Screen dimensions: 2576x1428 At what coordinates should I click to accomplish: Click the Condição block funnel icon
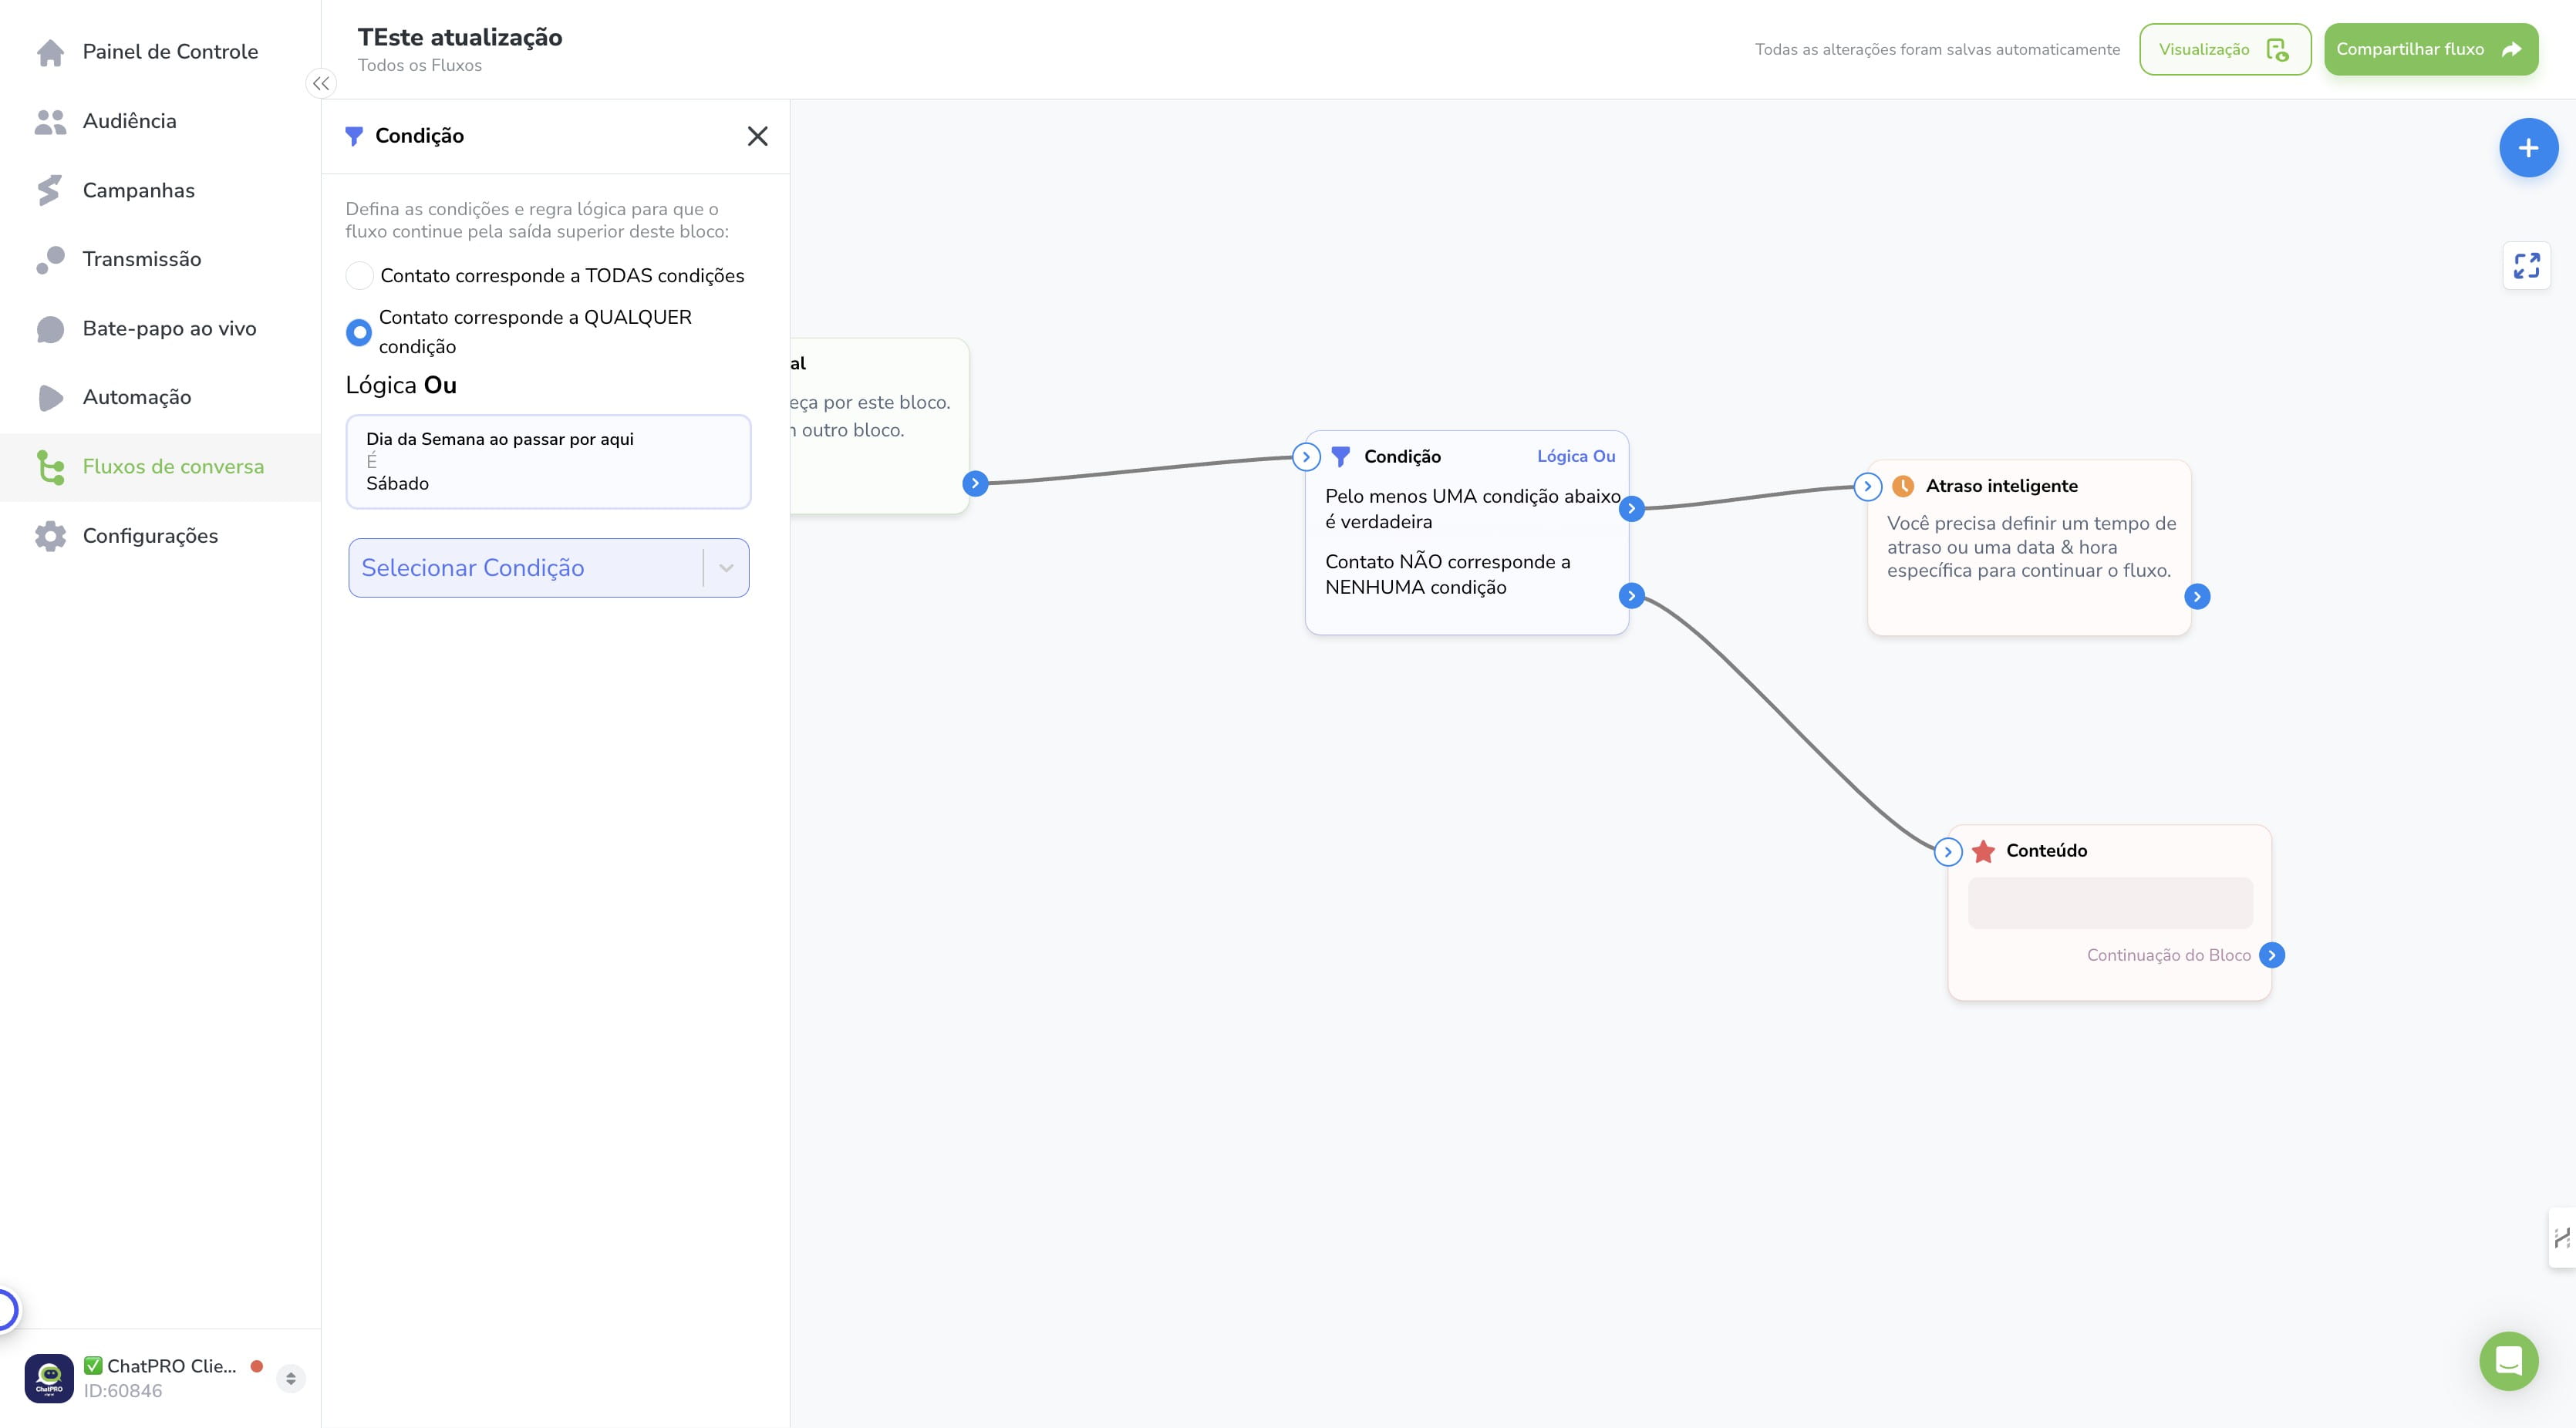point(1341,457)
